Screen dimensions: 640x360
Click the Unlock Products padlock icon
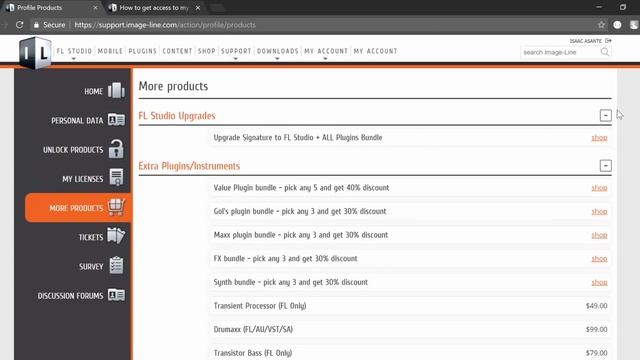[116, 149]
